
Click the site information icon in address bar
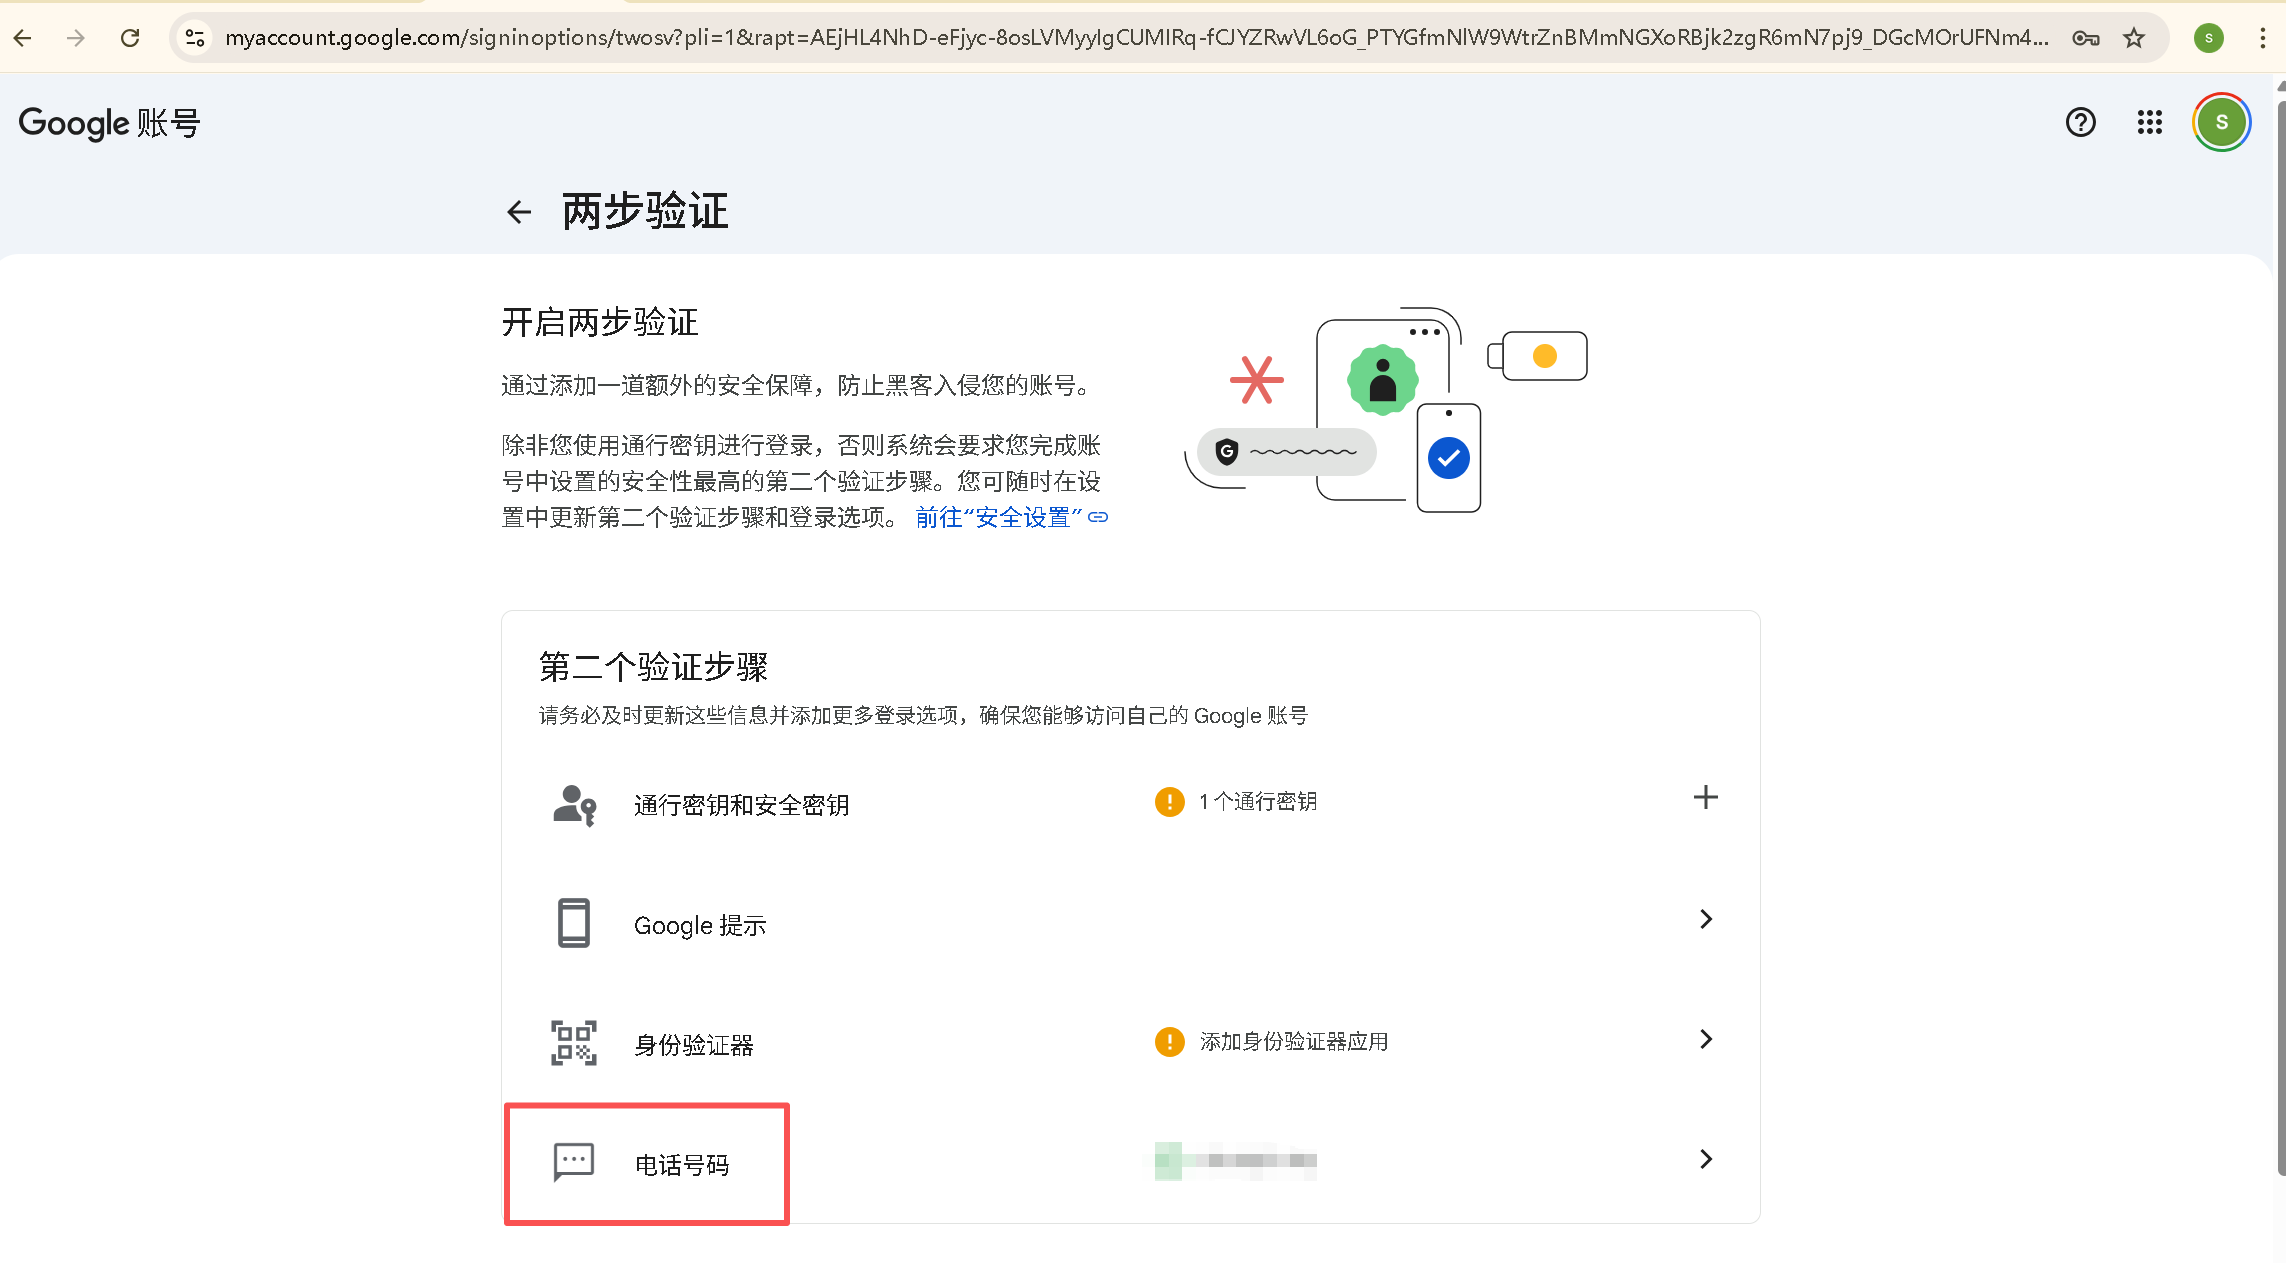coord(194,38)
